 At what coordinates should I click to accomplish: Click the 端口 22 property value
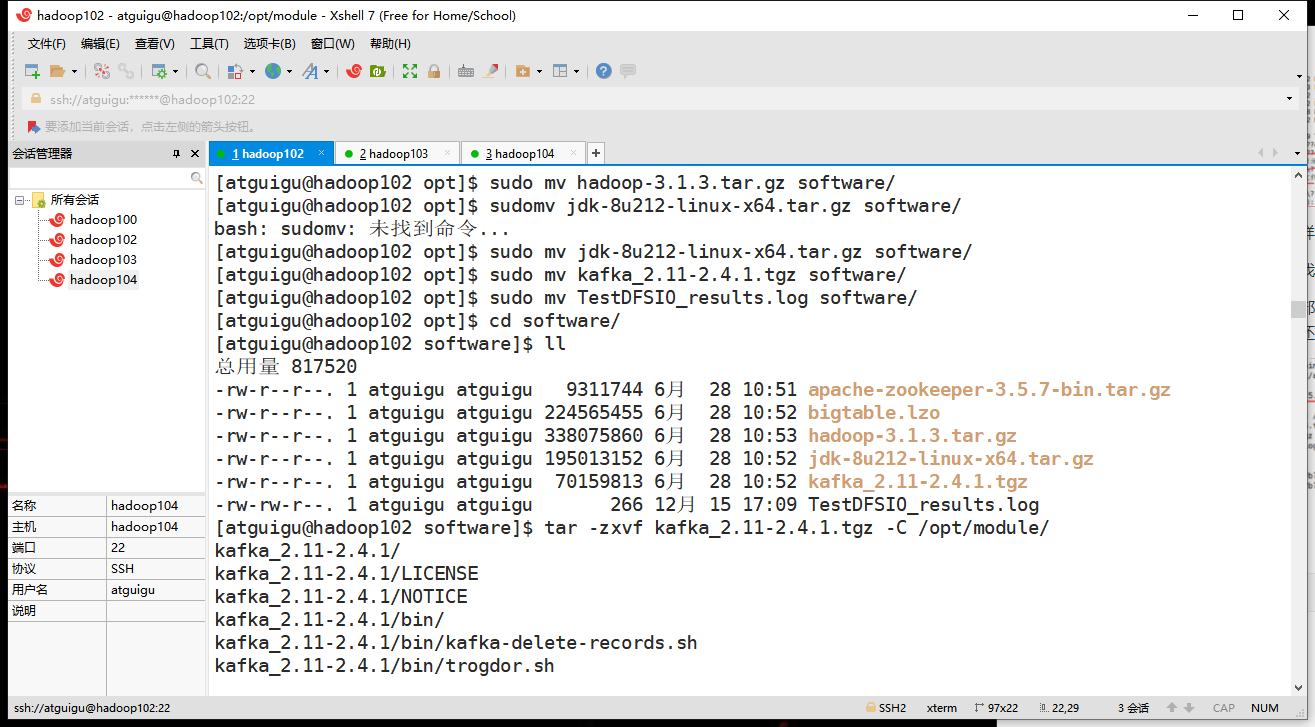coord(156,548)
